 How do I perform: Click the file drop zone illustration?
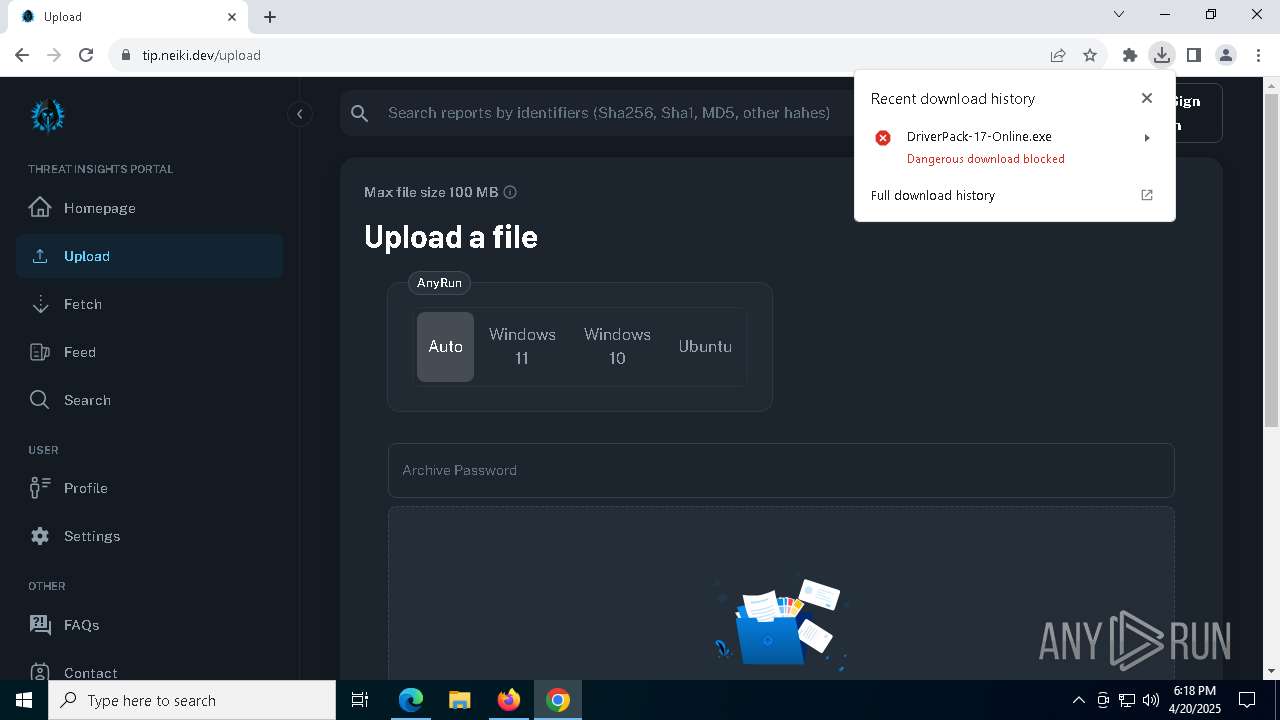(780, 622)
